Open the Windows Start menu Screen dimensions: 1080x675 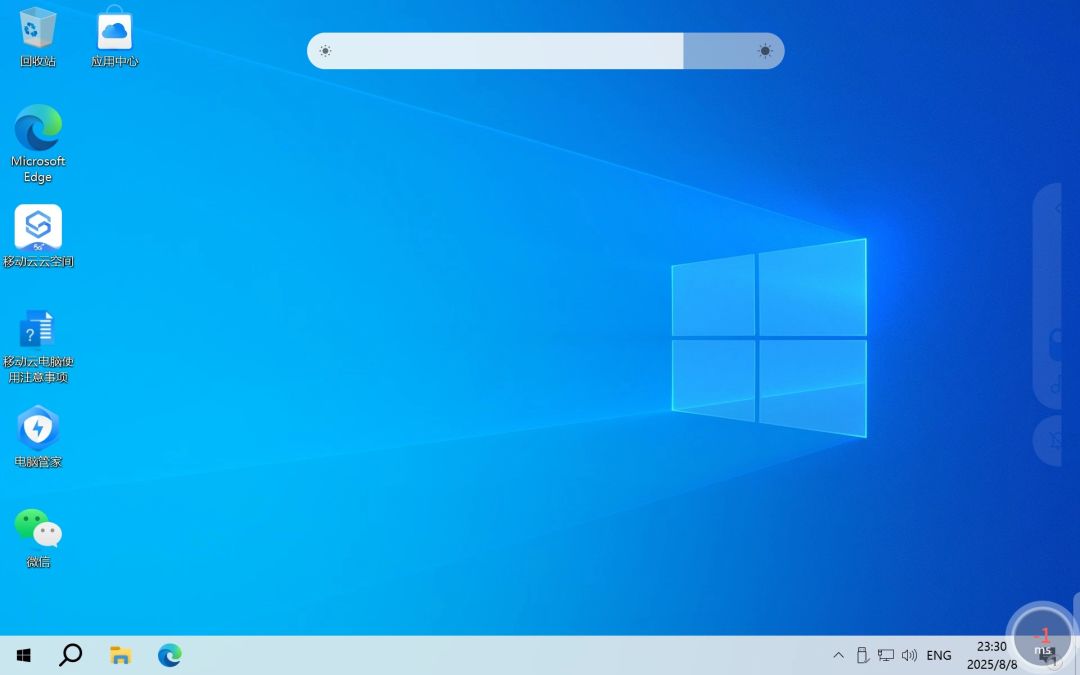pos(23,655)
